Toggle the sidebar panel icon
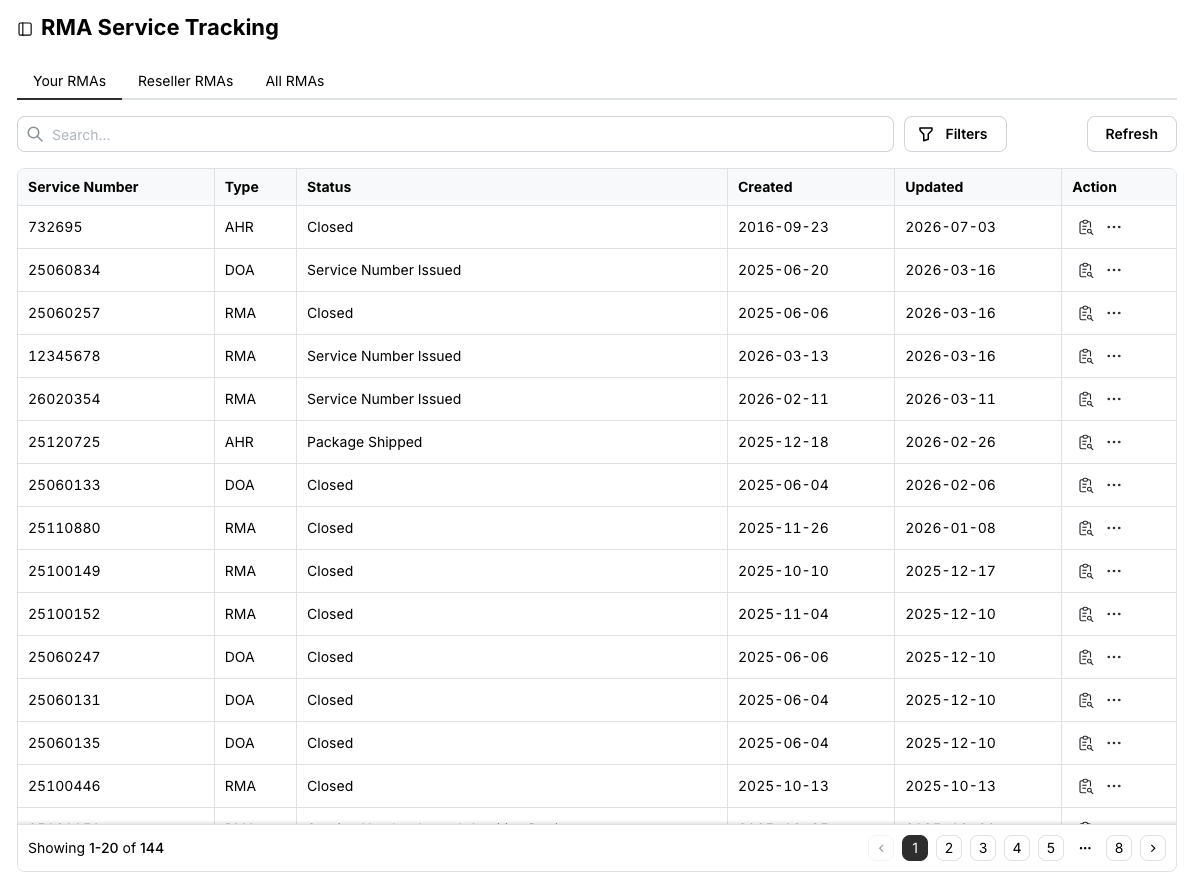The height and width of the screenshot is (884, 1194). pyautogui.click(x=25, y=29)
